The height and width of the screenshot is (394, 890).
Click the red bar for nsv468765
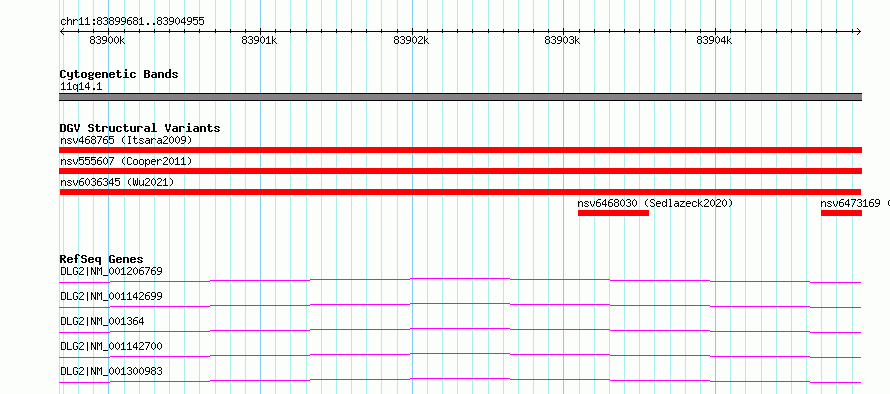coord(460,150)
